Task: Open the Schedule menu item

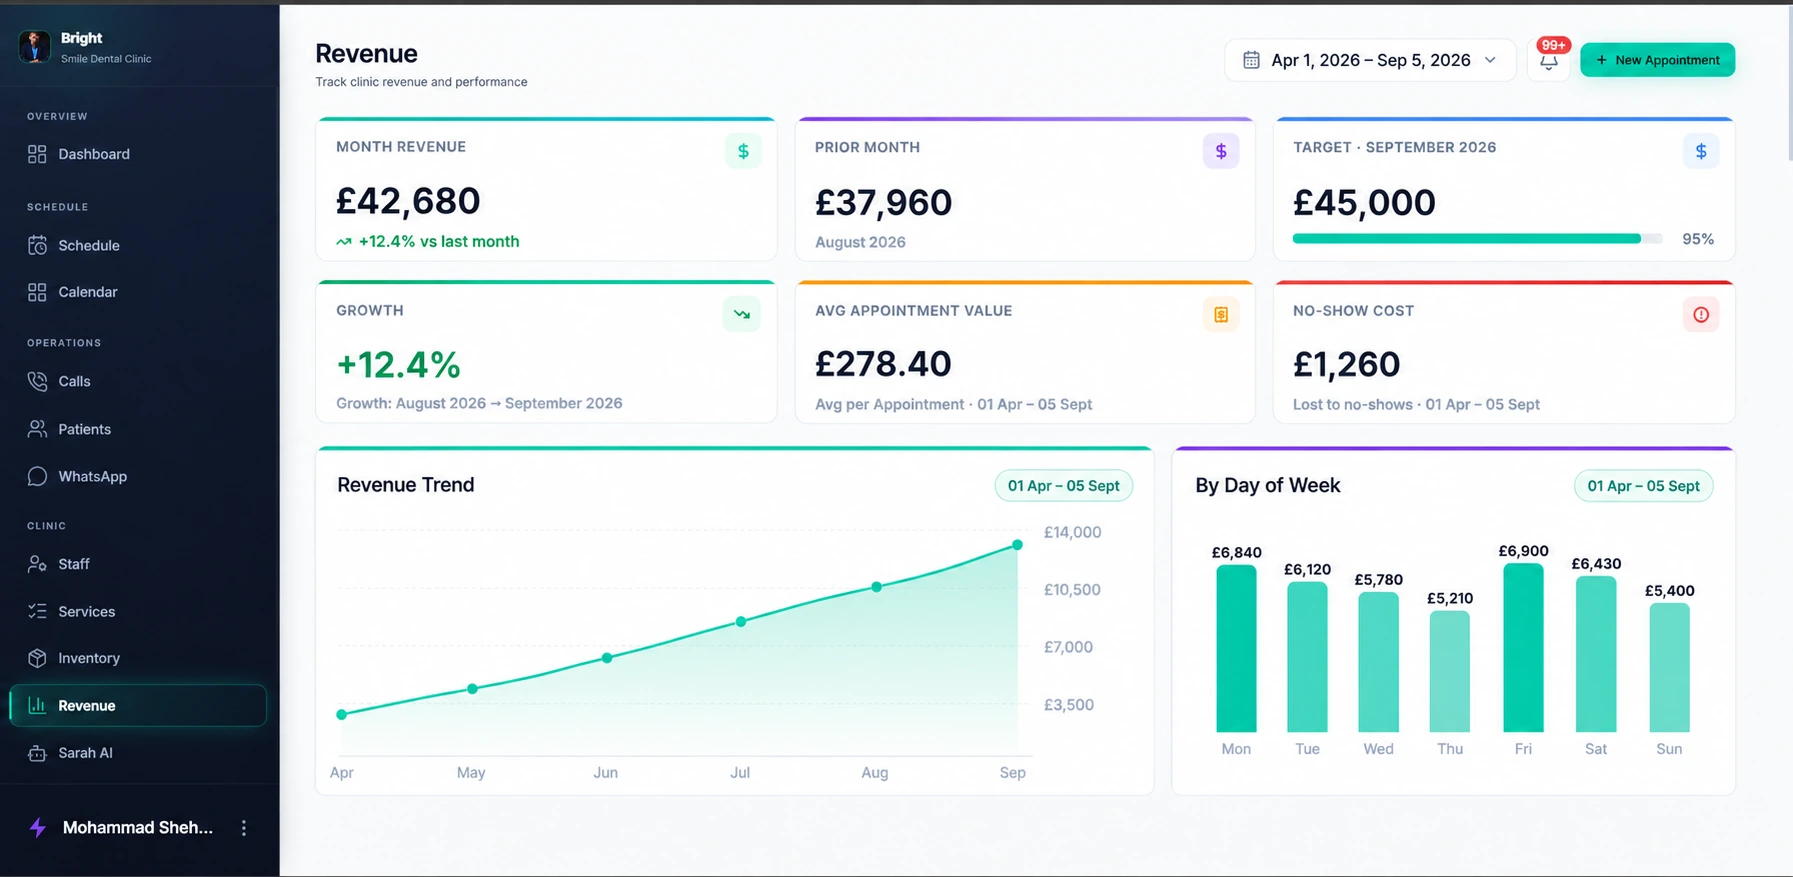Action: 138,245
